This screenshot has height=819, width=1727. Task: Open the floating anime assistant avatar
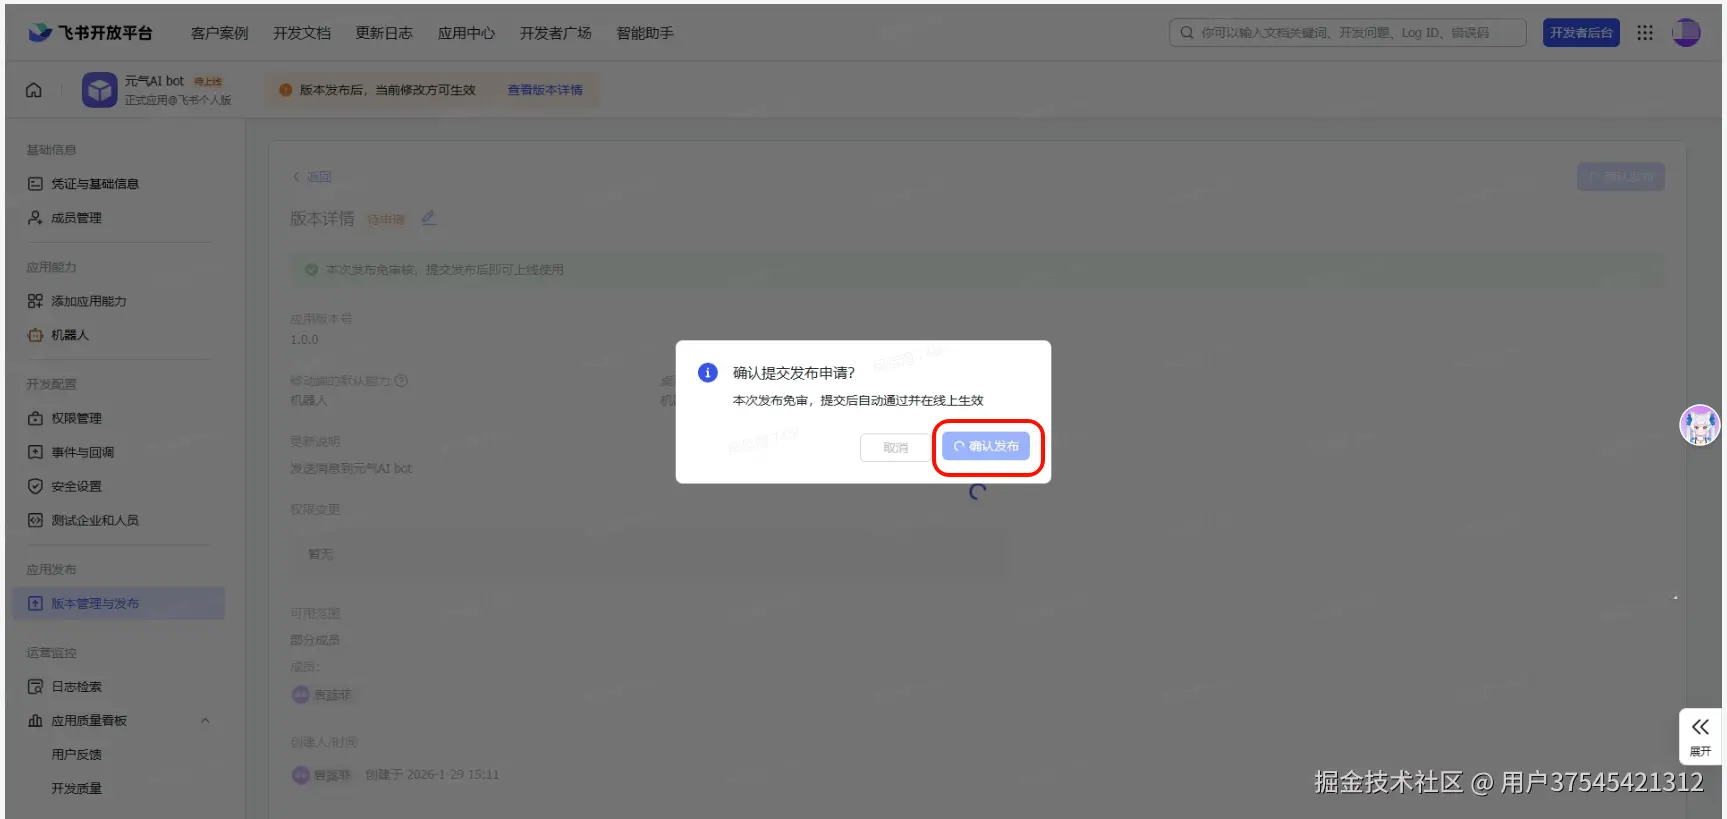pos(1699,425)
